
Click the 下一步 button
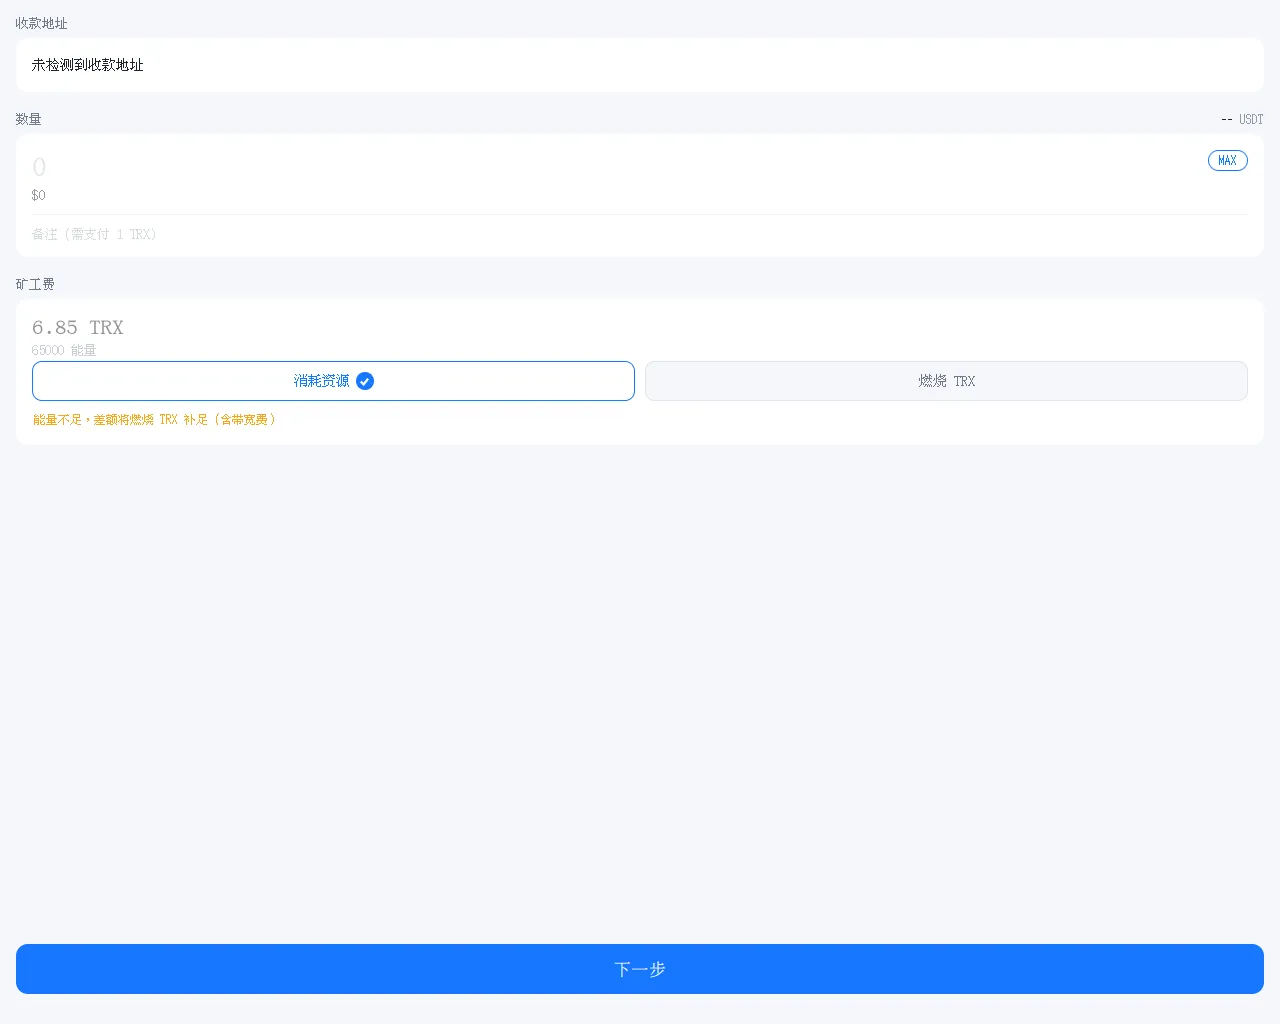click(x=640, y=969)
